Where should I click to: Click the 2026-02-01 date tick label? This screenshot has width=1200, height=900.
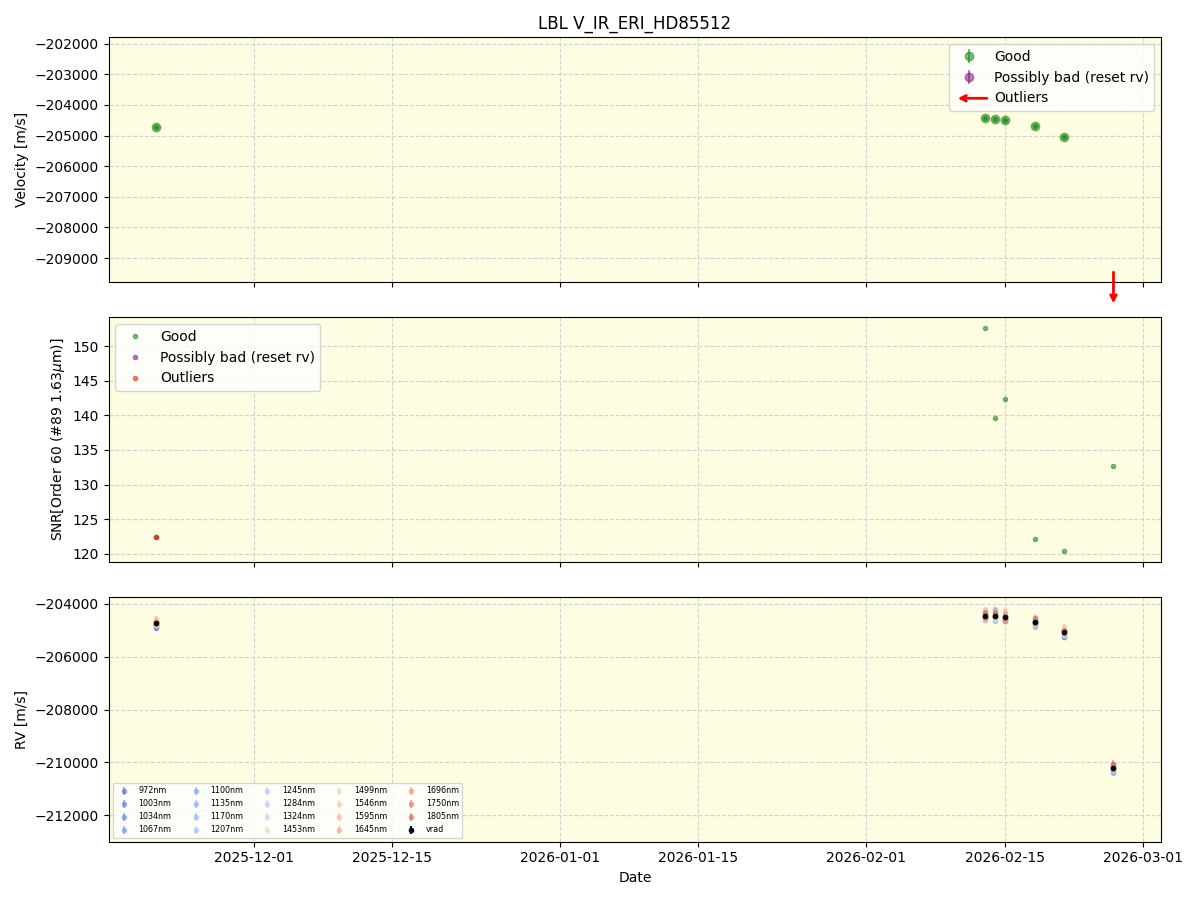(x=866, y=857)
